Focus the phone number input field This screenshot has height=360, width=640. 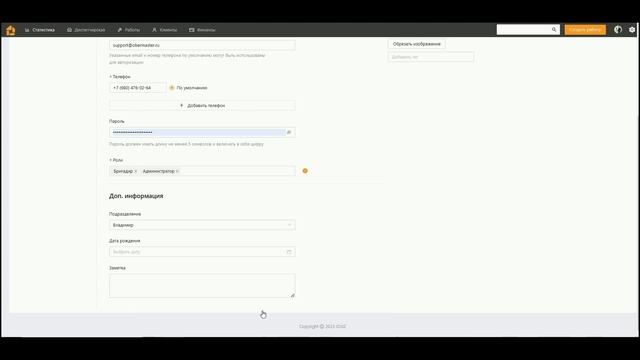pos(138,88)
